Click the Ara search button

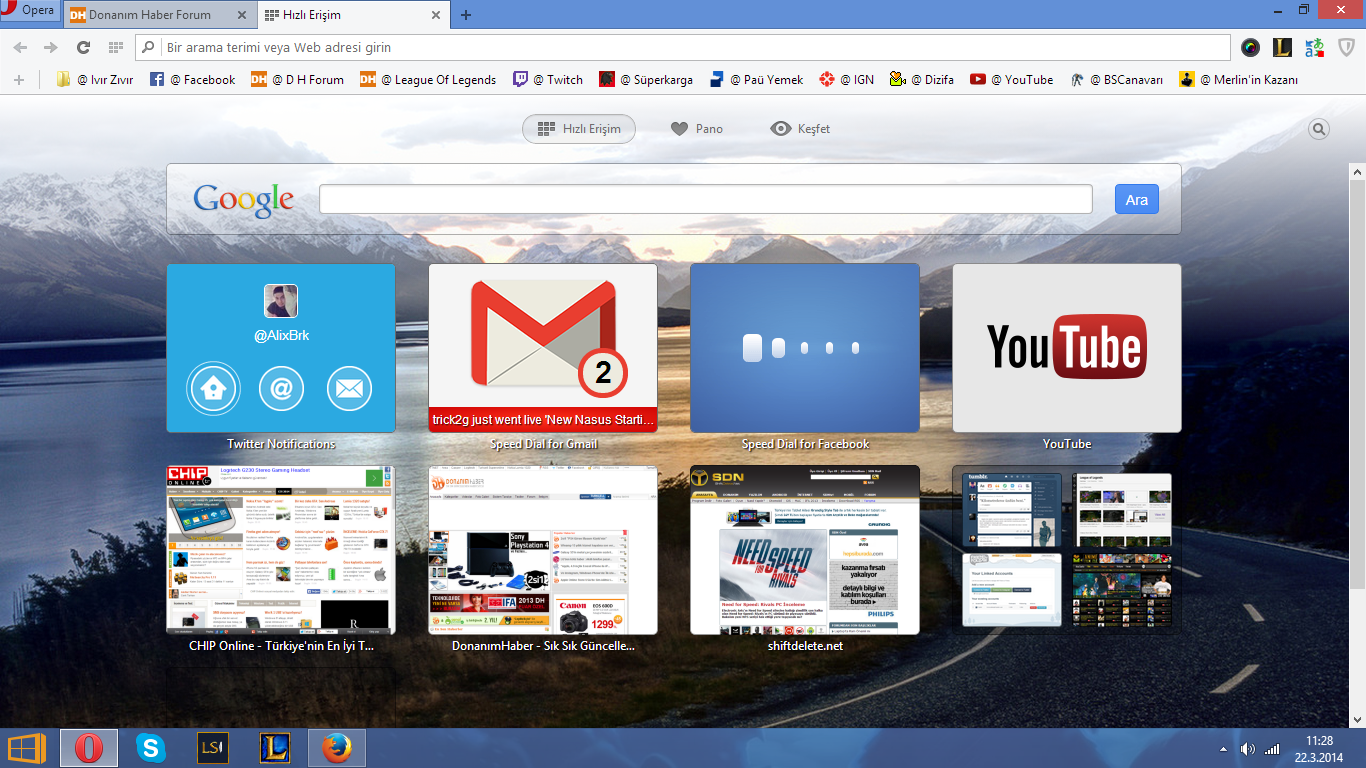(x=1137, y=199)
